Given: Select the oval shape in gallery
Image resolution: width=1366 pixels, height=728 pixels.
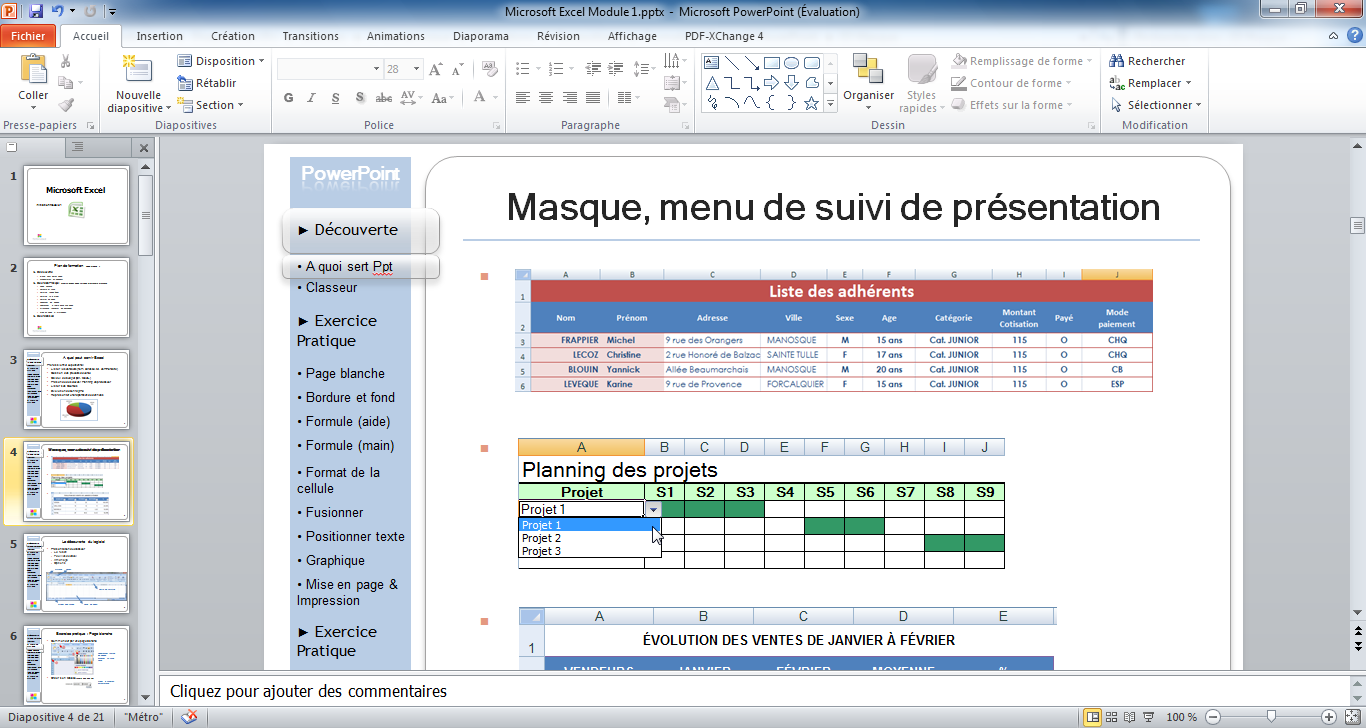Looking at the screenshot, I should [x=791, y=62].
